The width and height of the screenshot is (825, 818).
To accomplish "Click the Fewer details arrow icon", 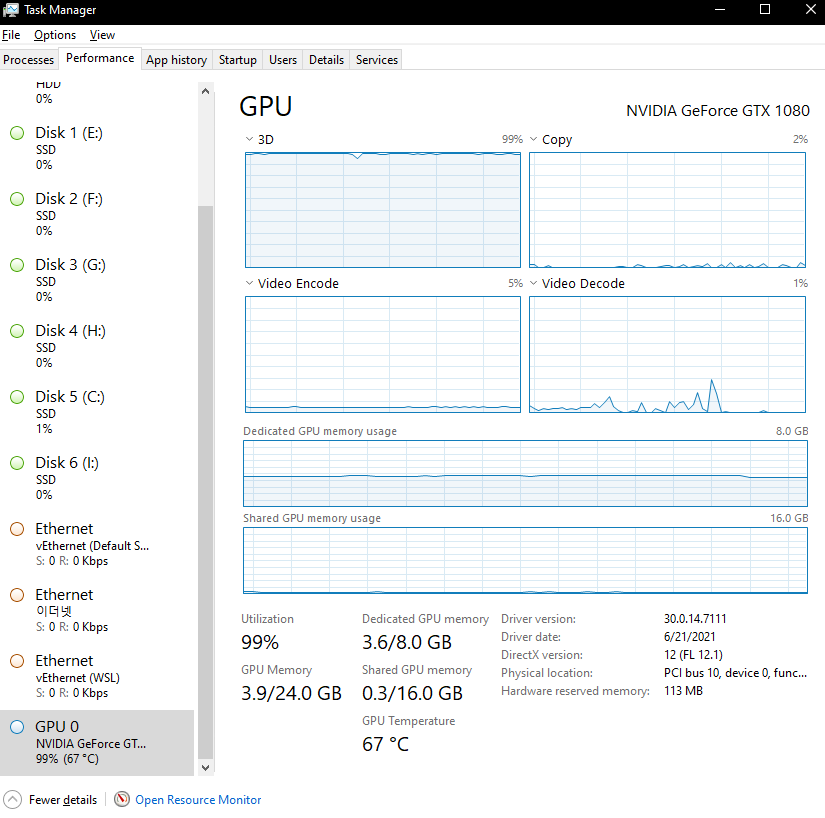I will point(13,800).
